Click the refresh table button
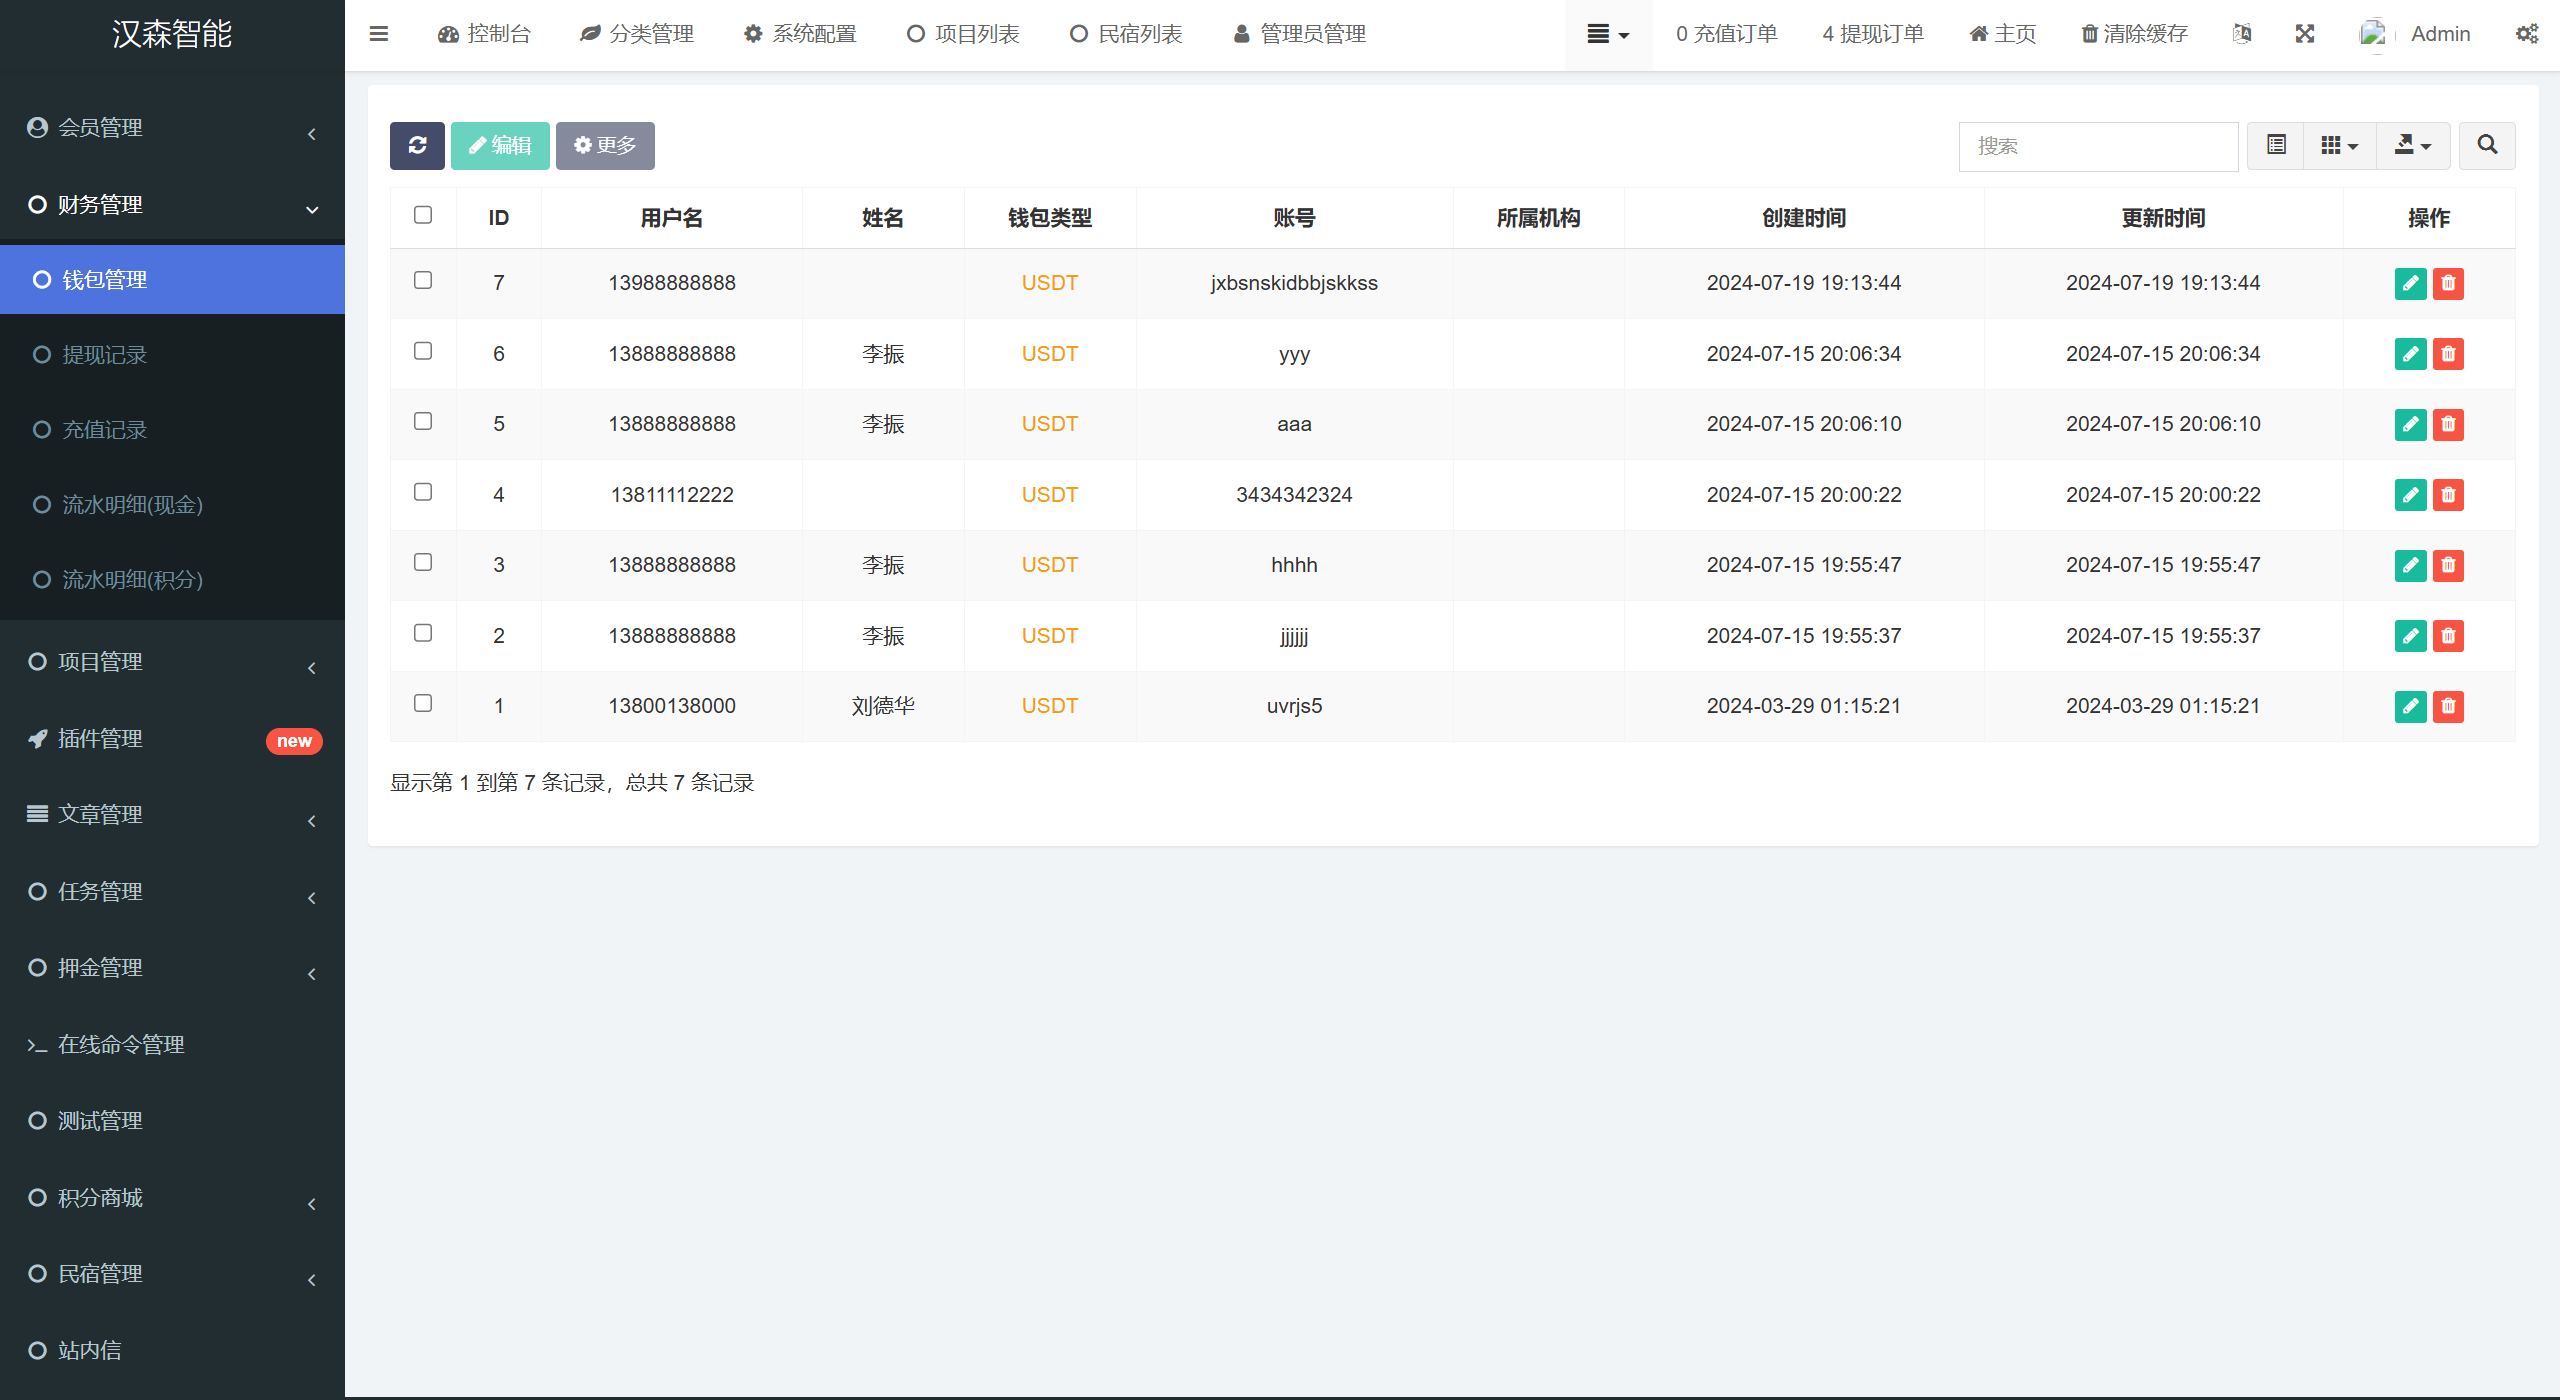2560x1400 pixels. click(x=417, y=146)
